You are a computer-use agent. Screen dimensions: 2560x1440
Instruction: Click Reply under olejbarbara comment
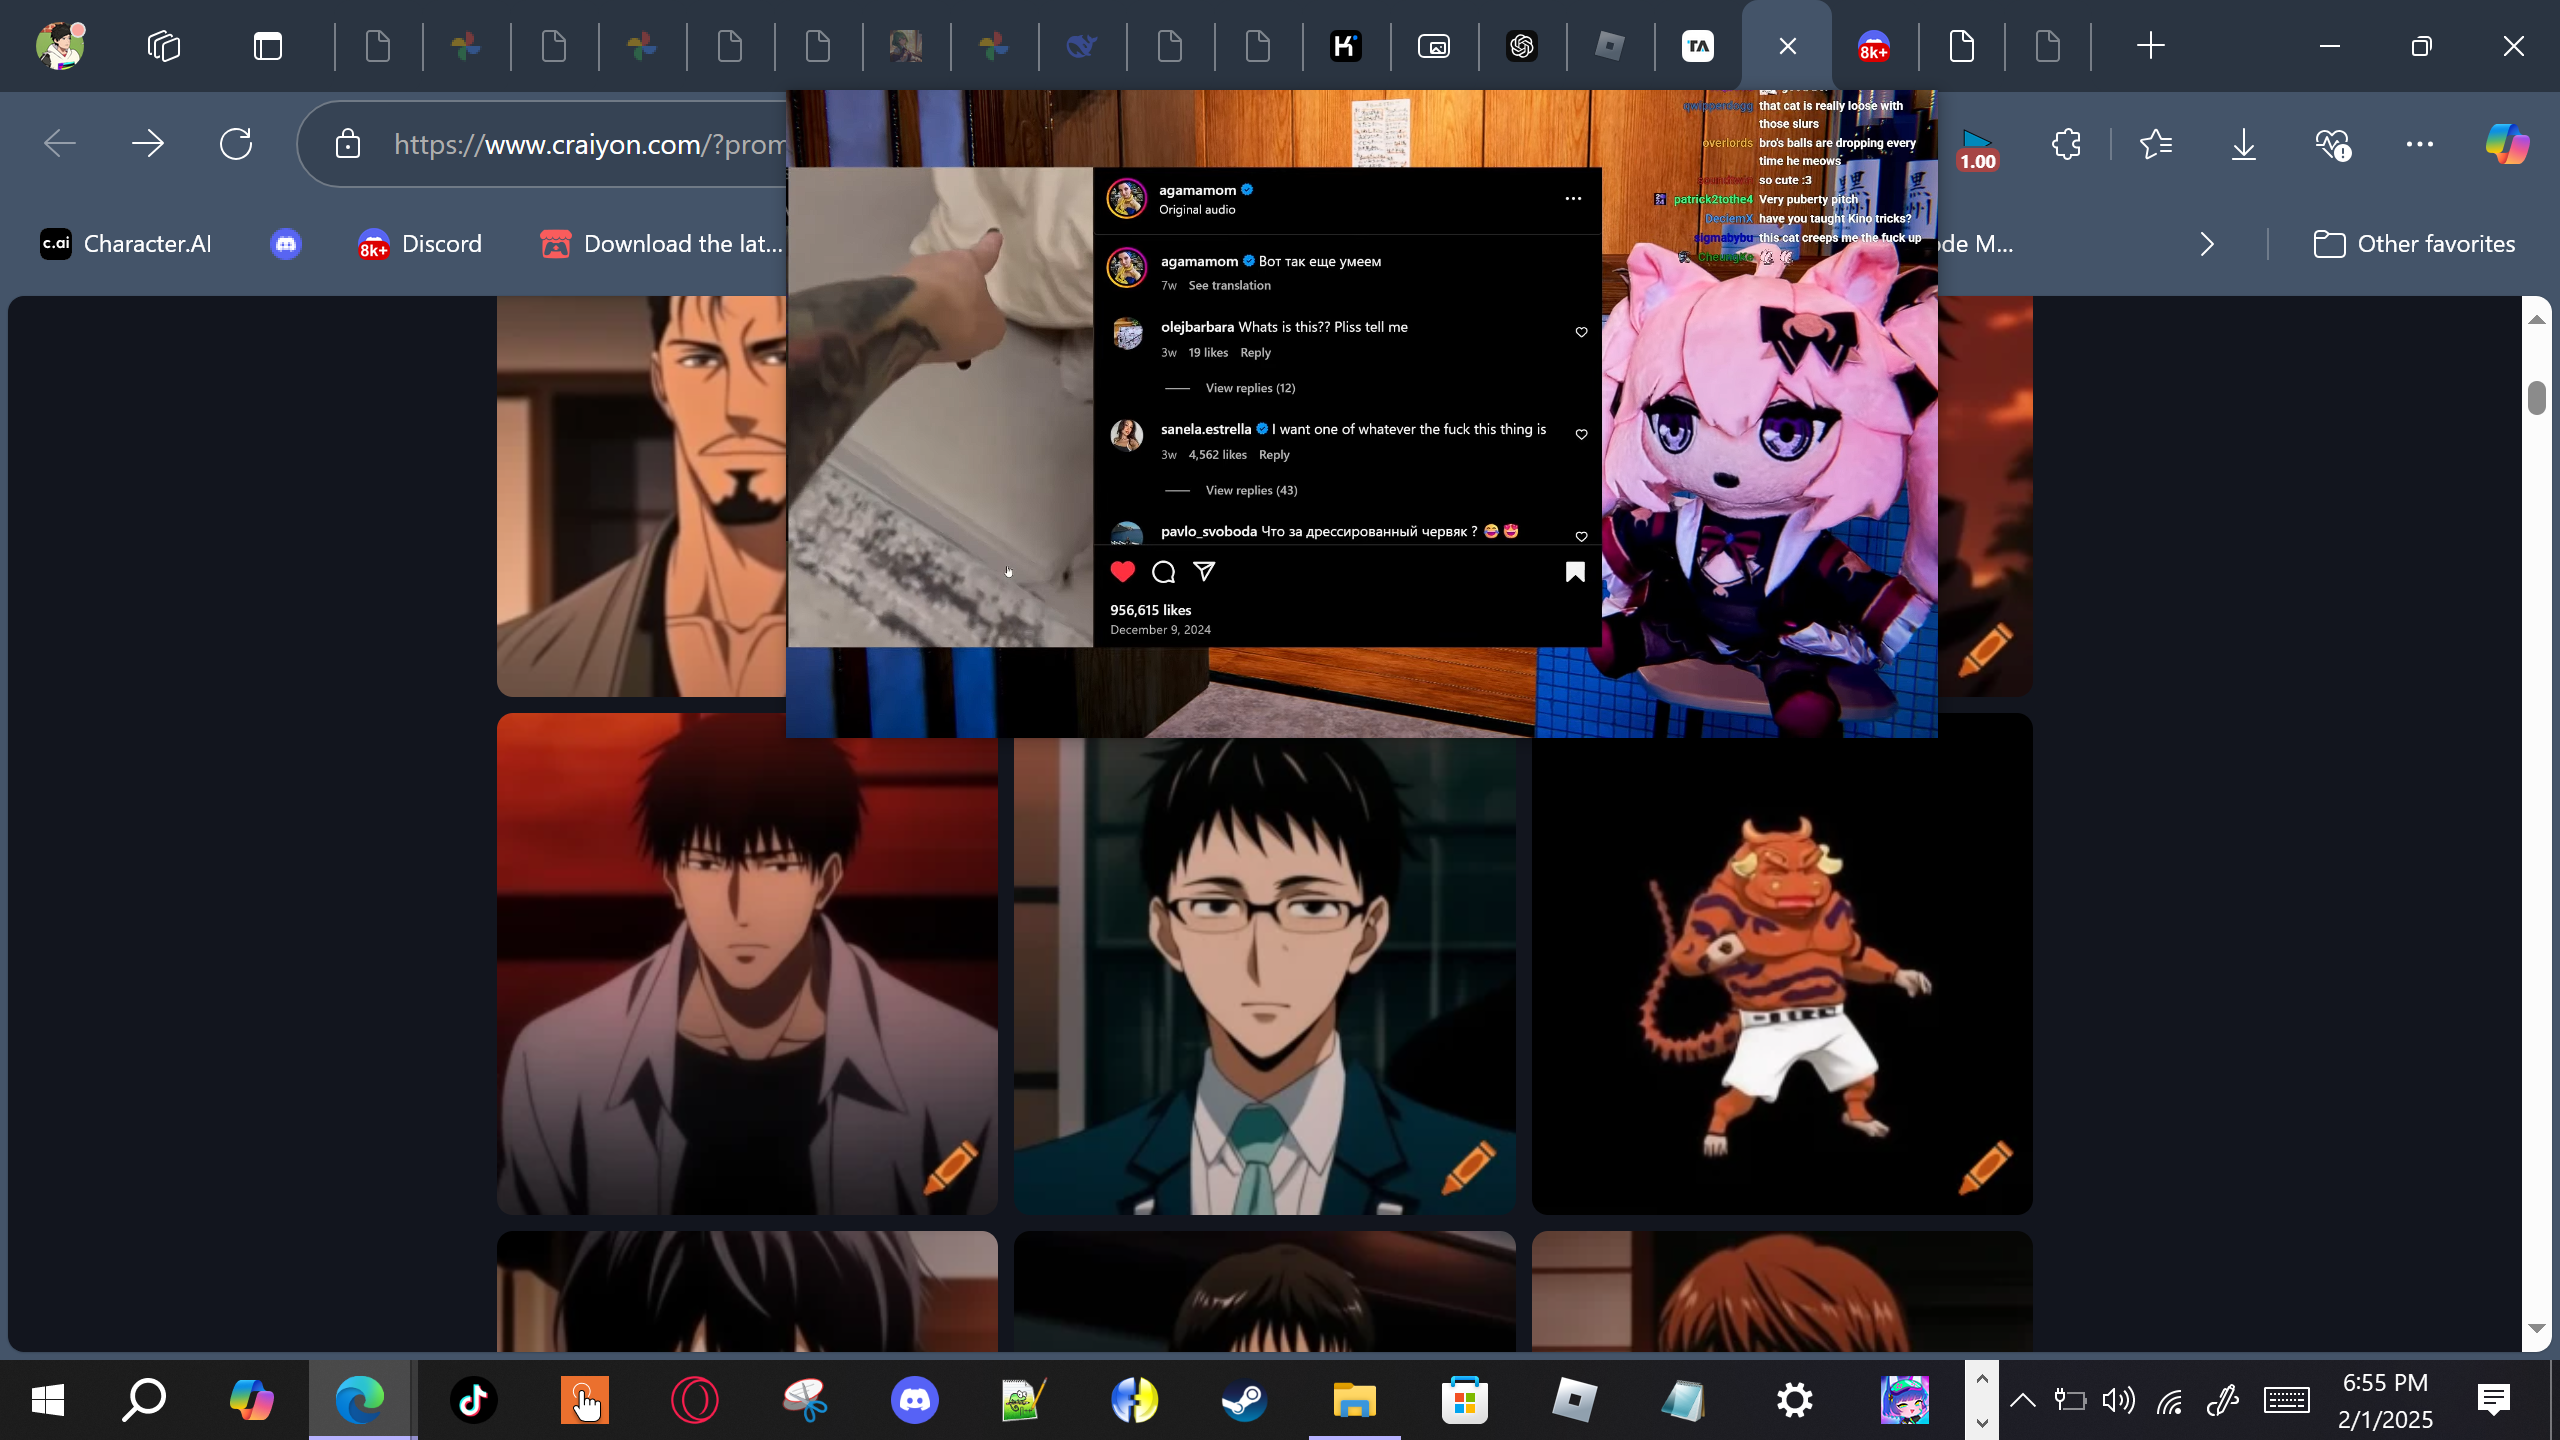tap(1255, 353)
